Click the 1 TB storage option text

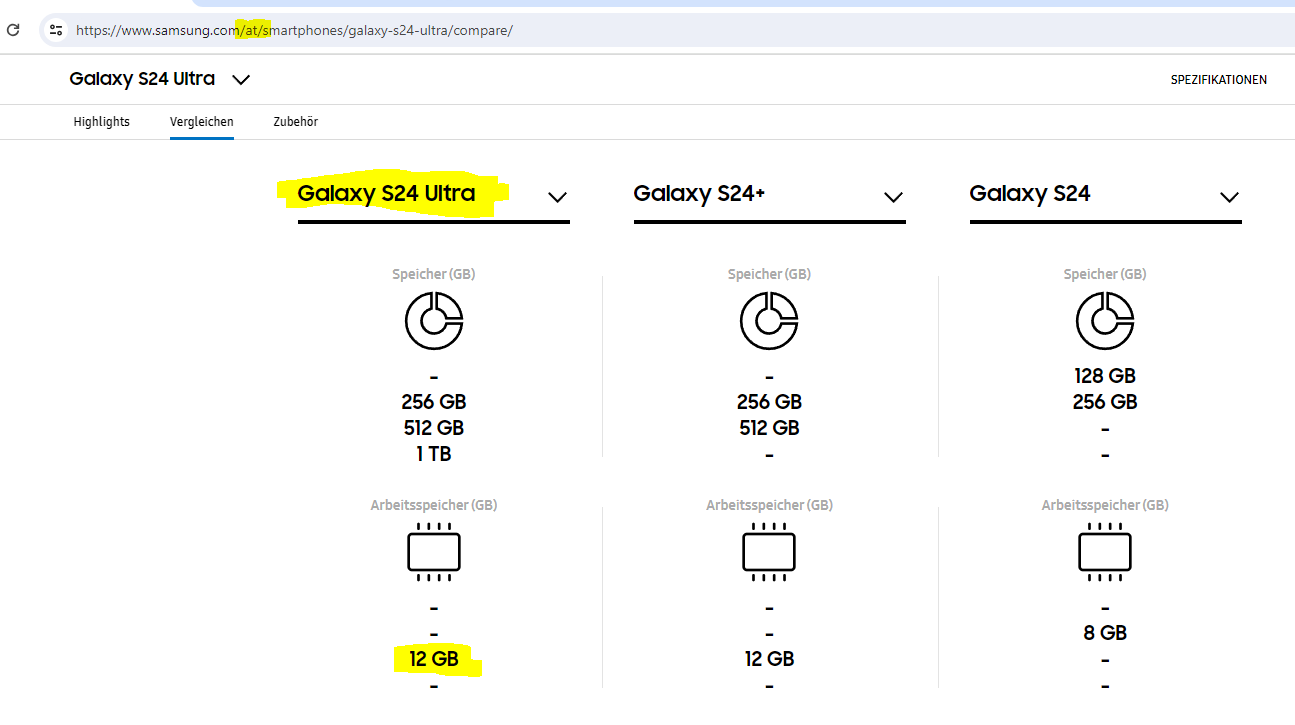coord(434,454)
